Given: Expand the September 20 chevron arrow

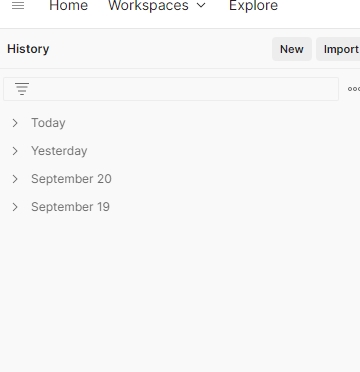Looking at the screenshot, I should coord(15,179).
